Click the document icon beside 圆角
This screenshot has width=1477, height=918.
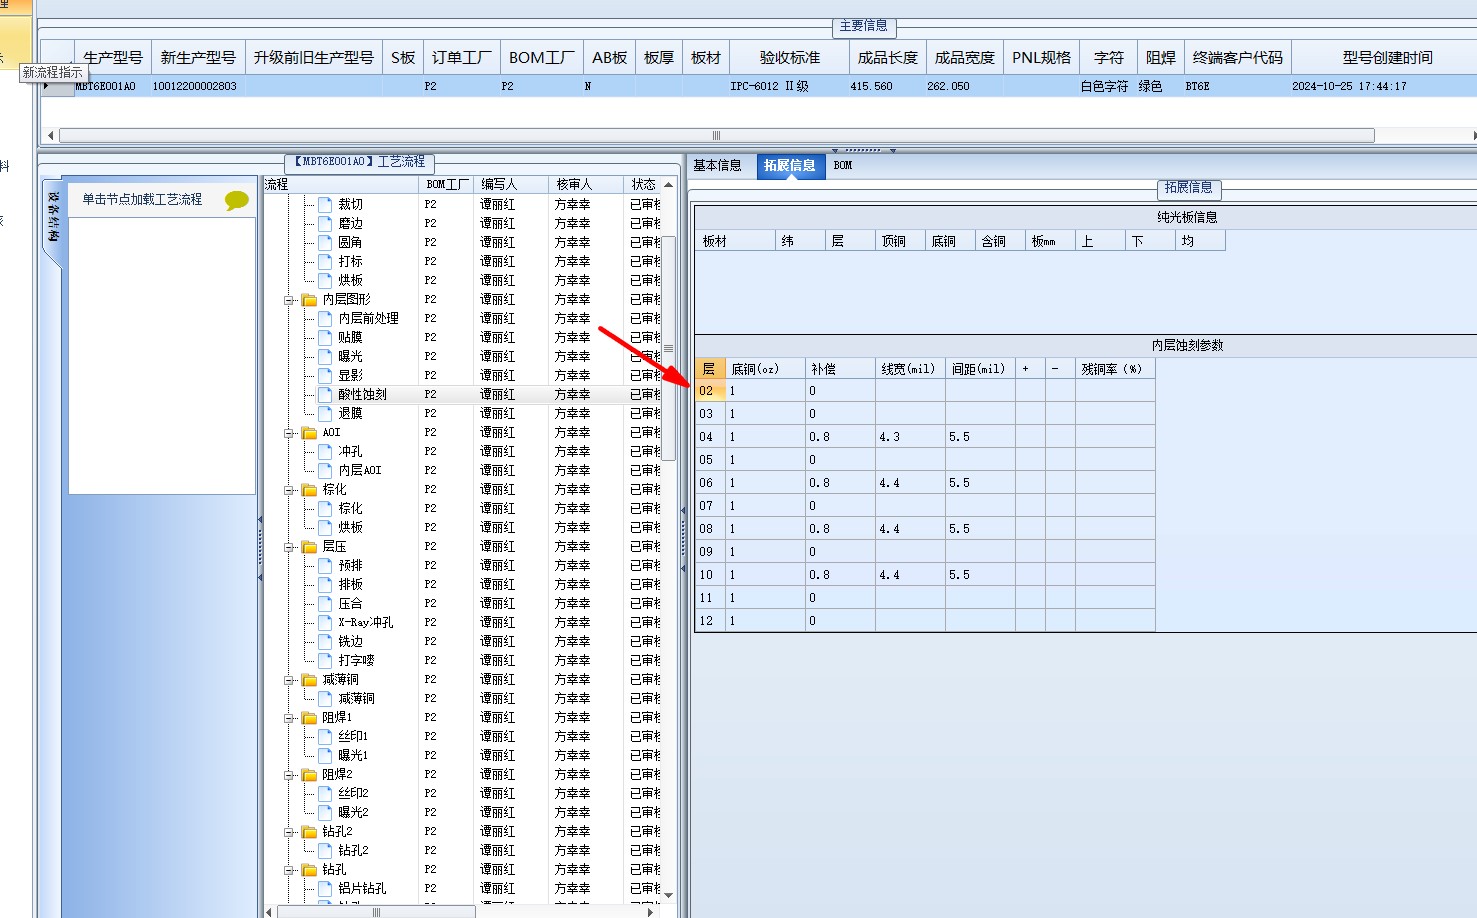click(x=325, y=242)
